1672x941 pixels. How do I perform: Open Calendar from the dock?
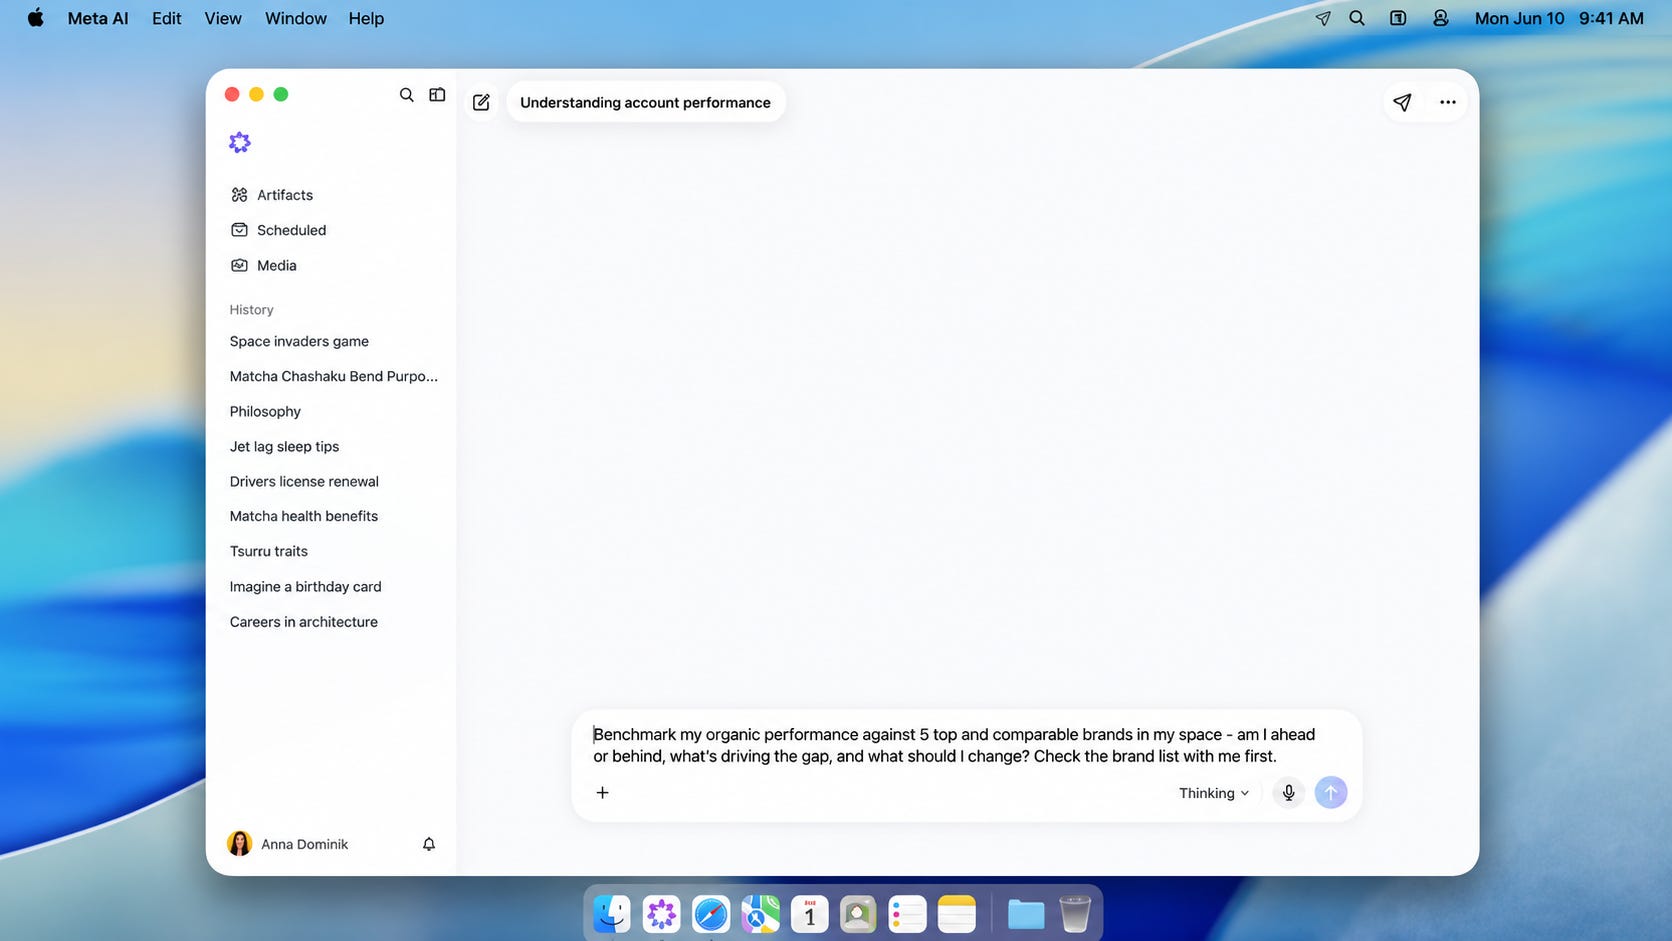(x=809, y=914)
